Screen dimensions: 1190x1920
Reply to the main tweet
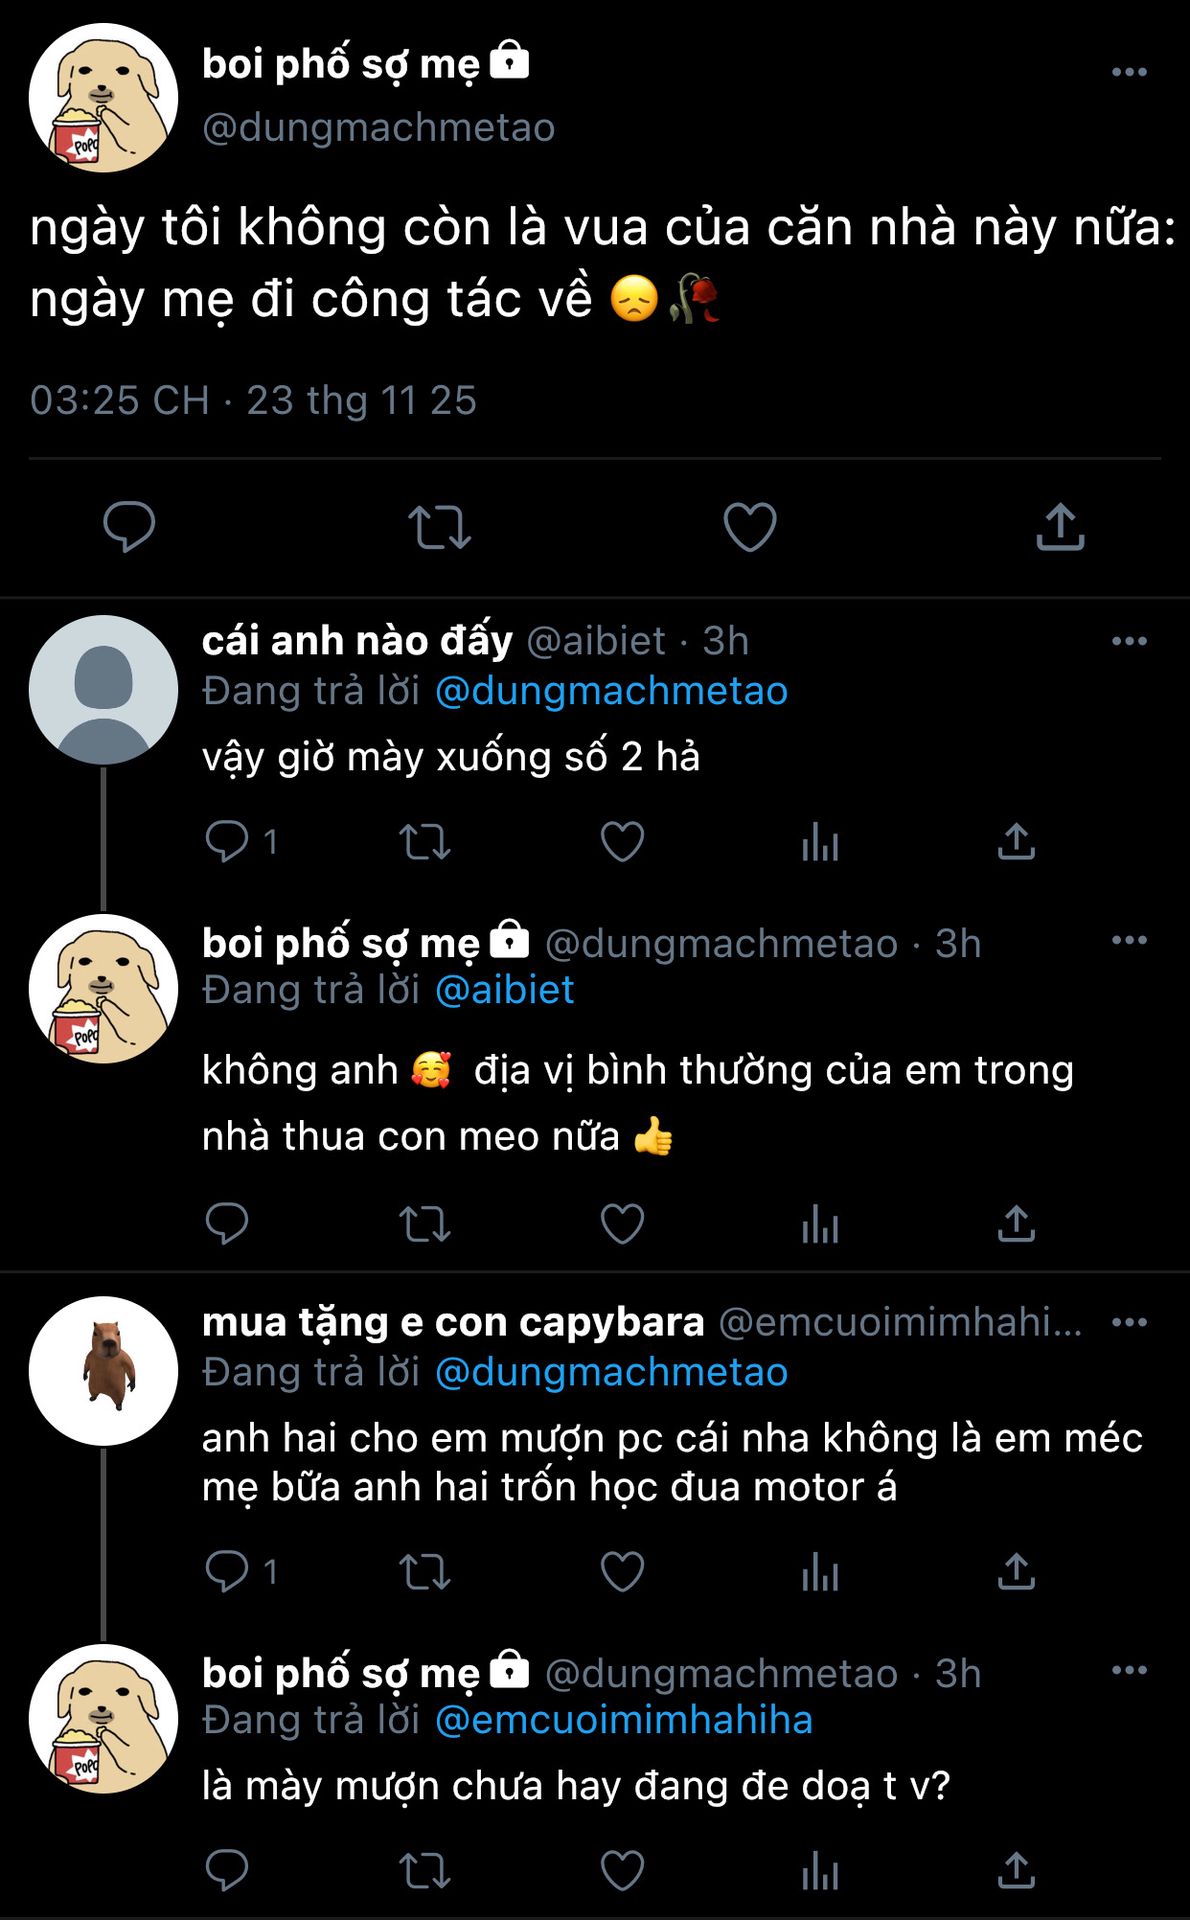coord(129,527)
